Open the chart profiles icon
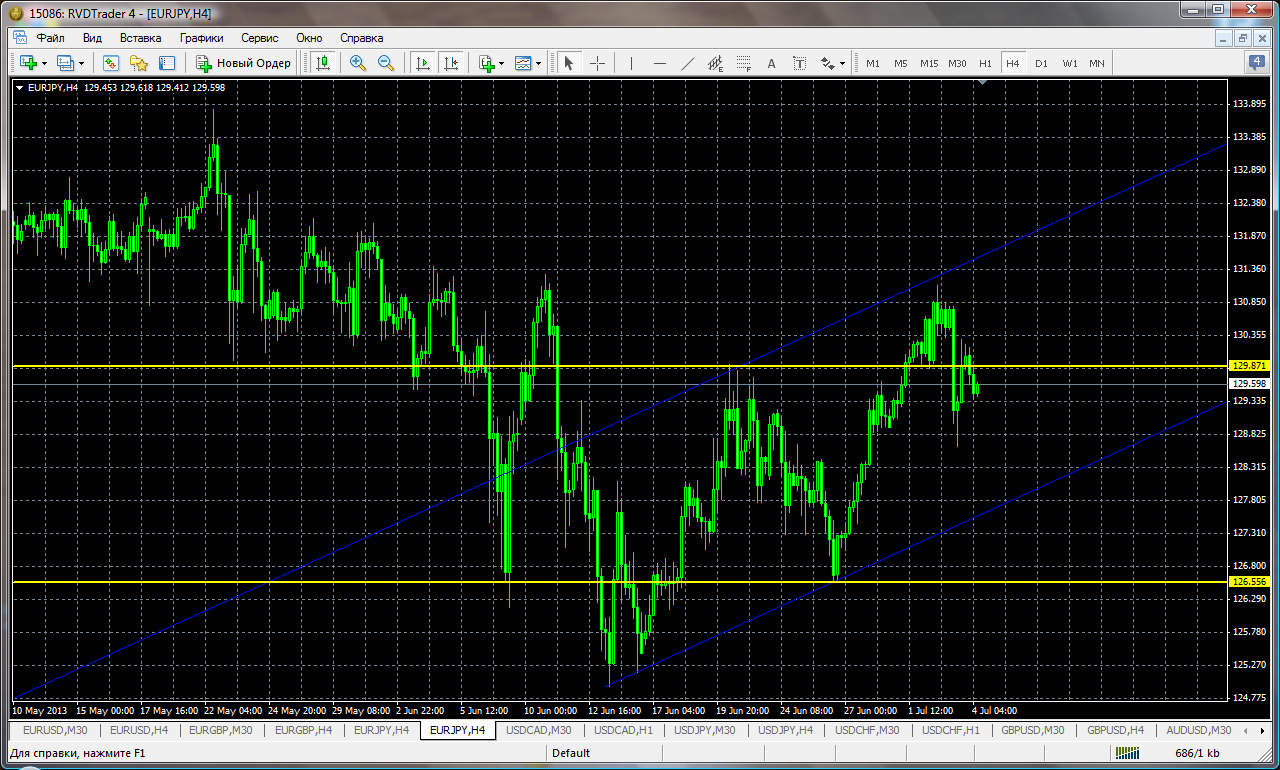 [x=66, y=63]
